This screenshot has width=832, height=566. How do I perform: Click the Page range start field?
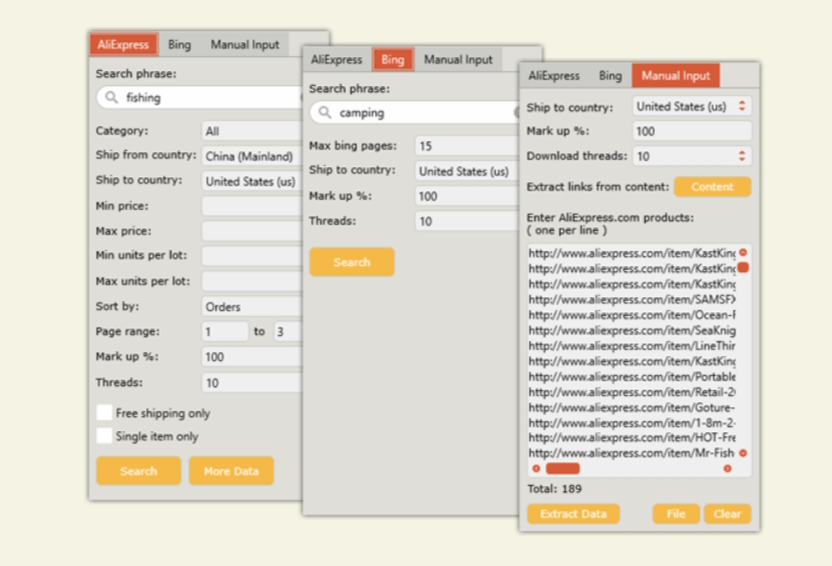click(225, 332)
